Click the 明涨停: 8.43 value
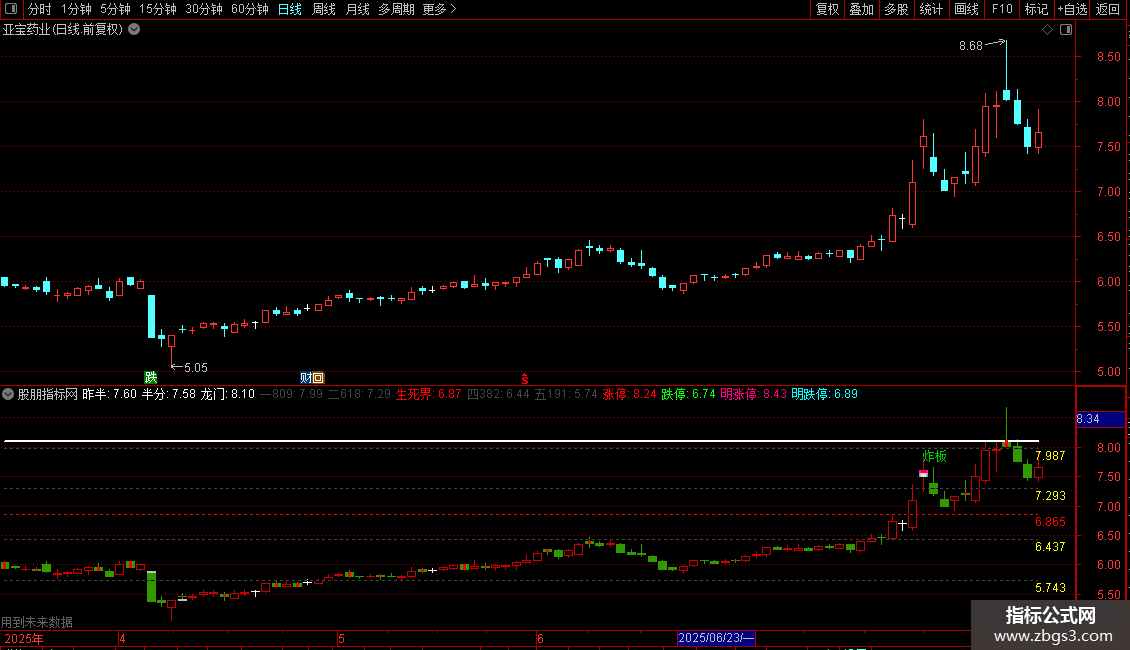 [753, 394]
